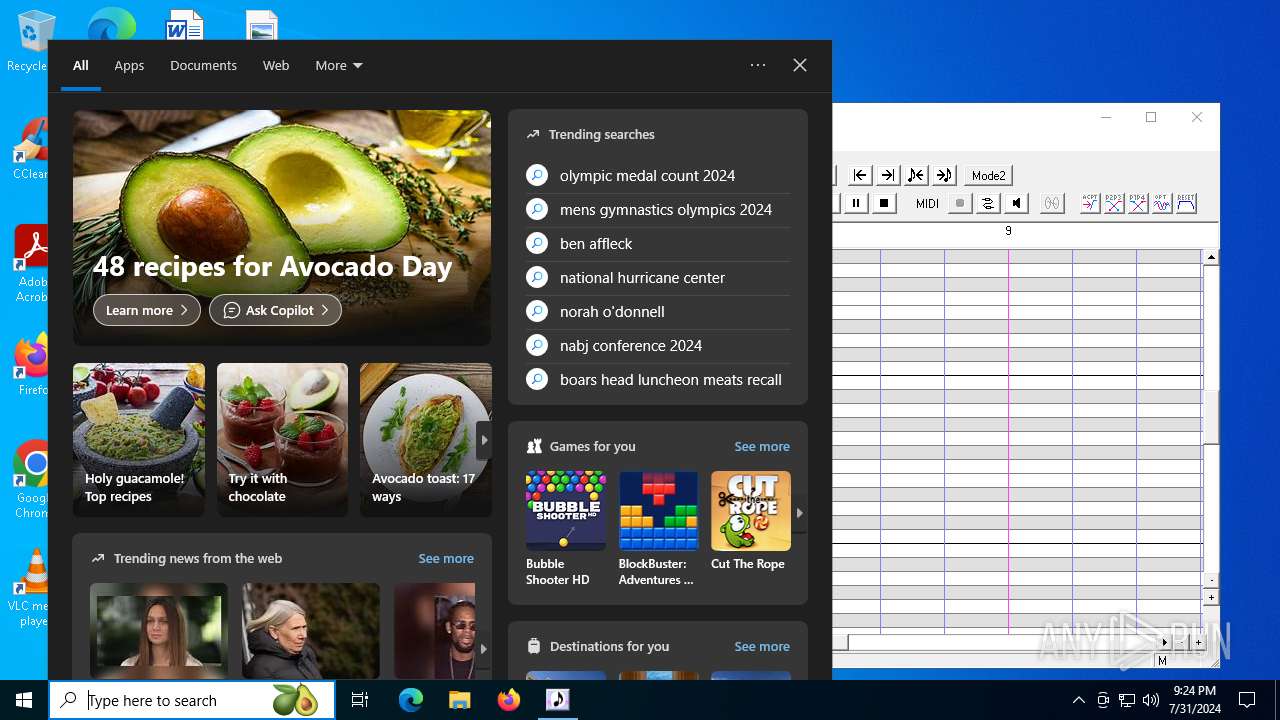
Task: Click the horizontal scrollbar right arrow in editor
Action: point(1165,642)
